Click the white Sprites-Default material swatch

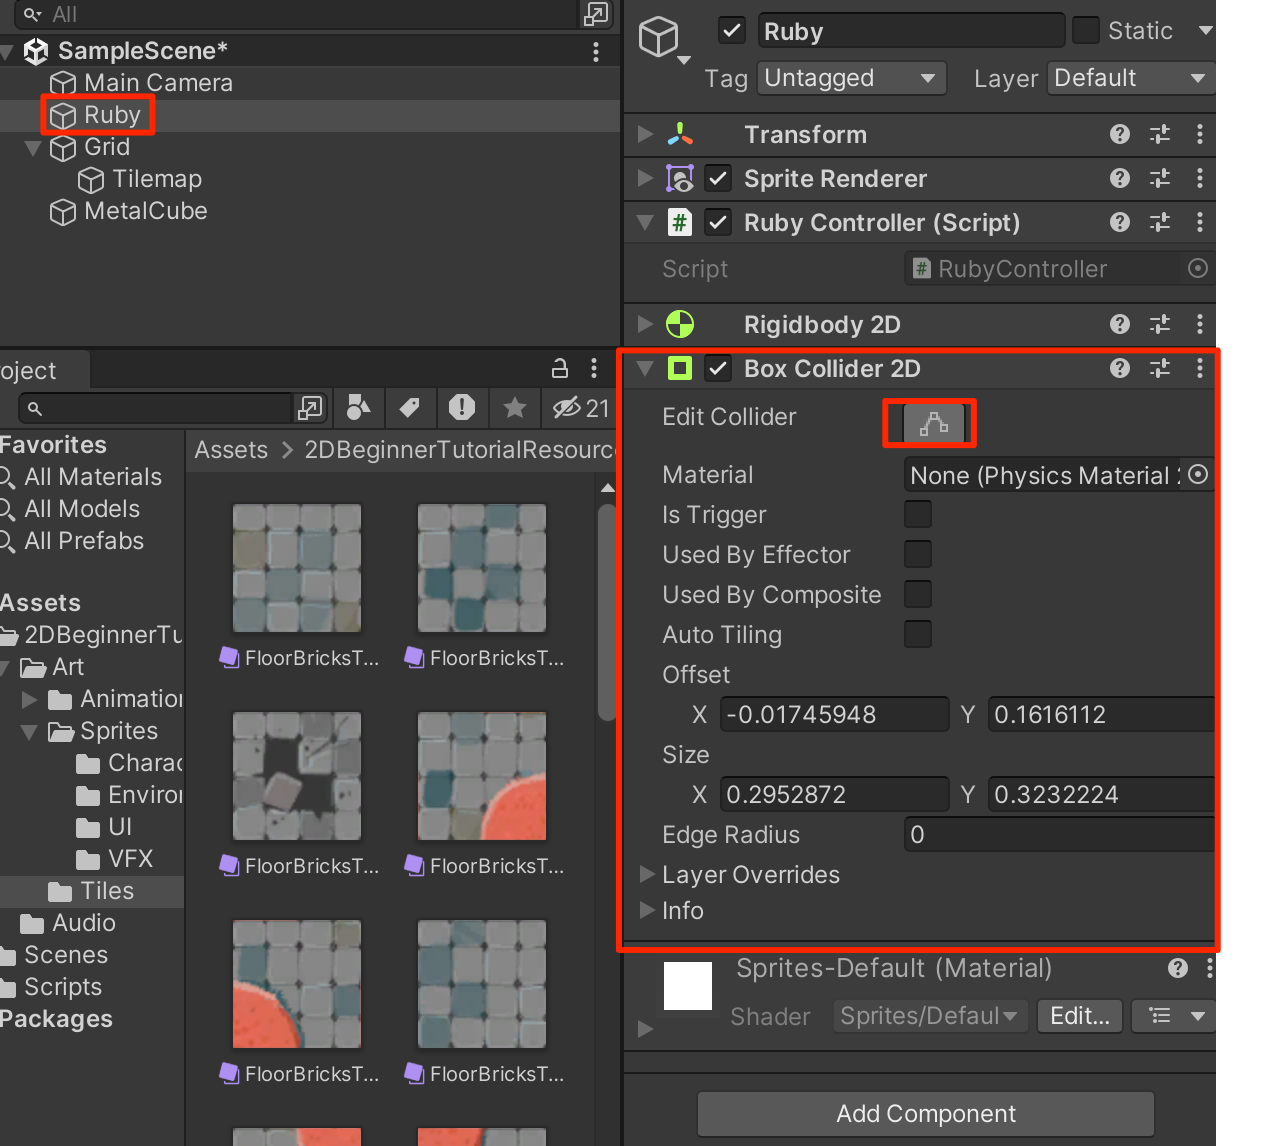click(688, 986)
